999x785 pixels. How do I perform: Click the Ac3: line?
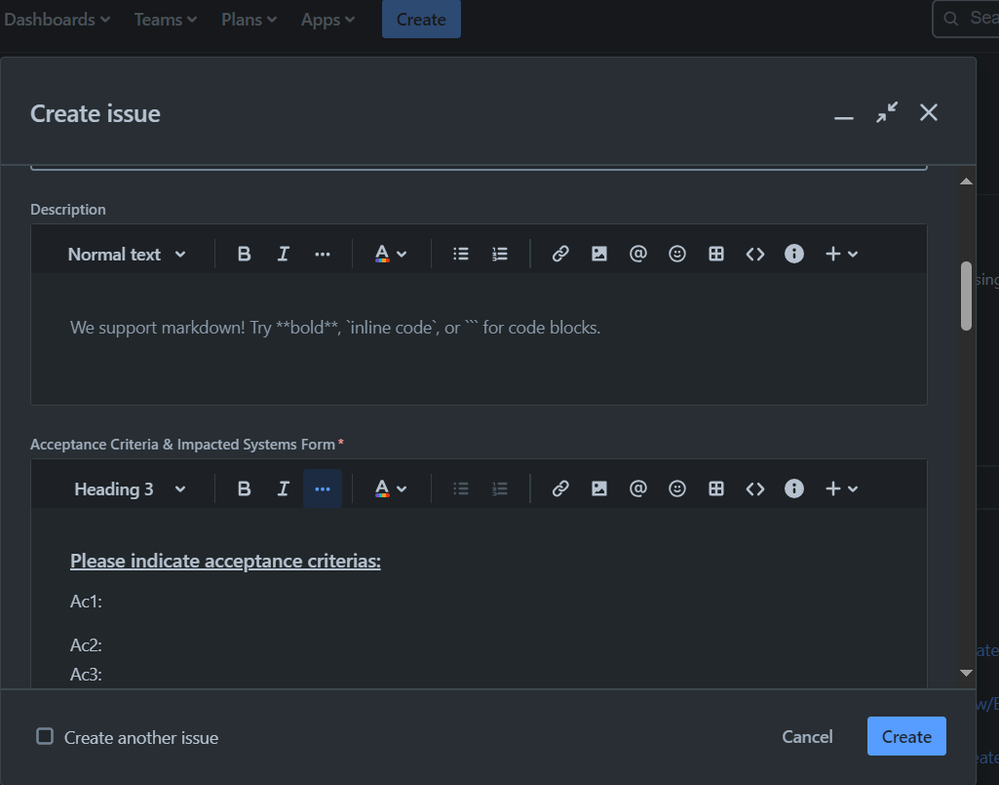pos(86,674)
